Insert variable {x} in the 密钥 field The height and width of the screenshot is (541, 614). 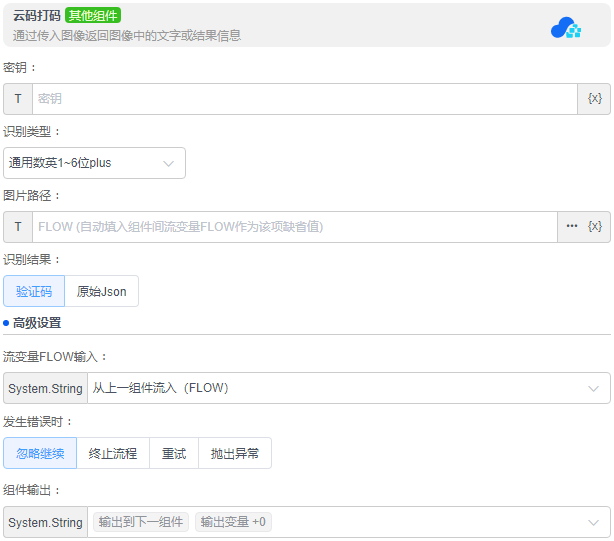coord(594,99)
